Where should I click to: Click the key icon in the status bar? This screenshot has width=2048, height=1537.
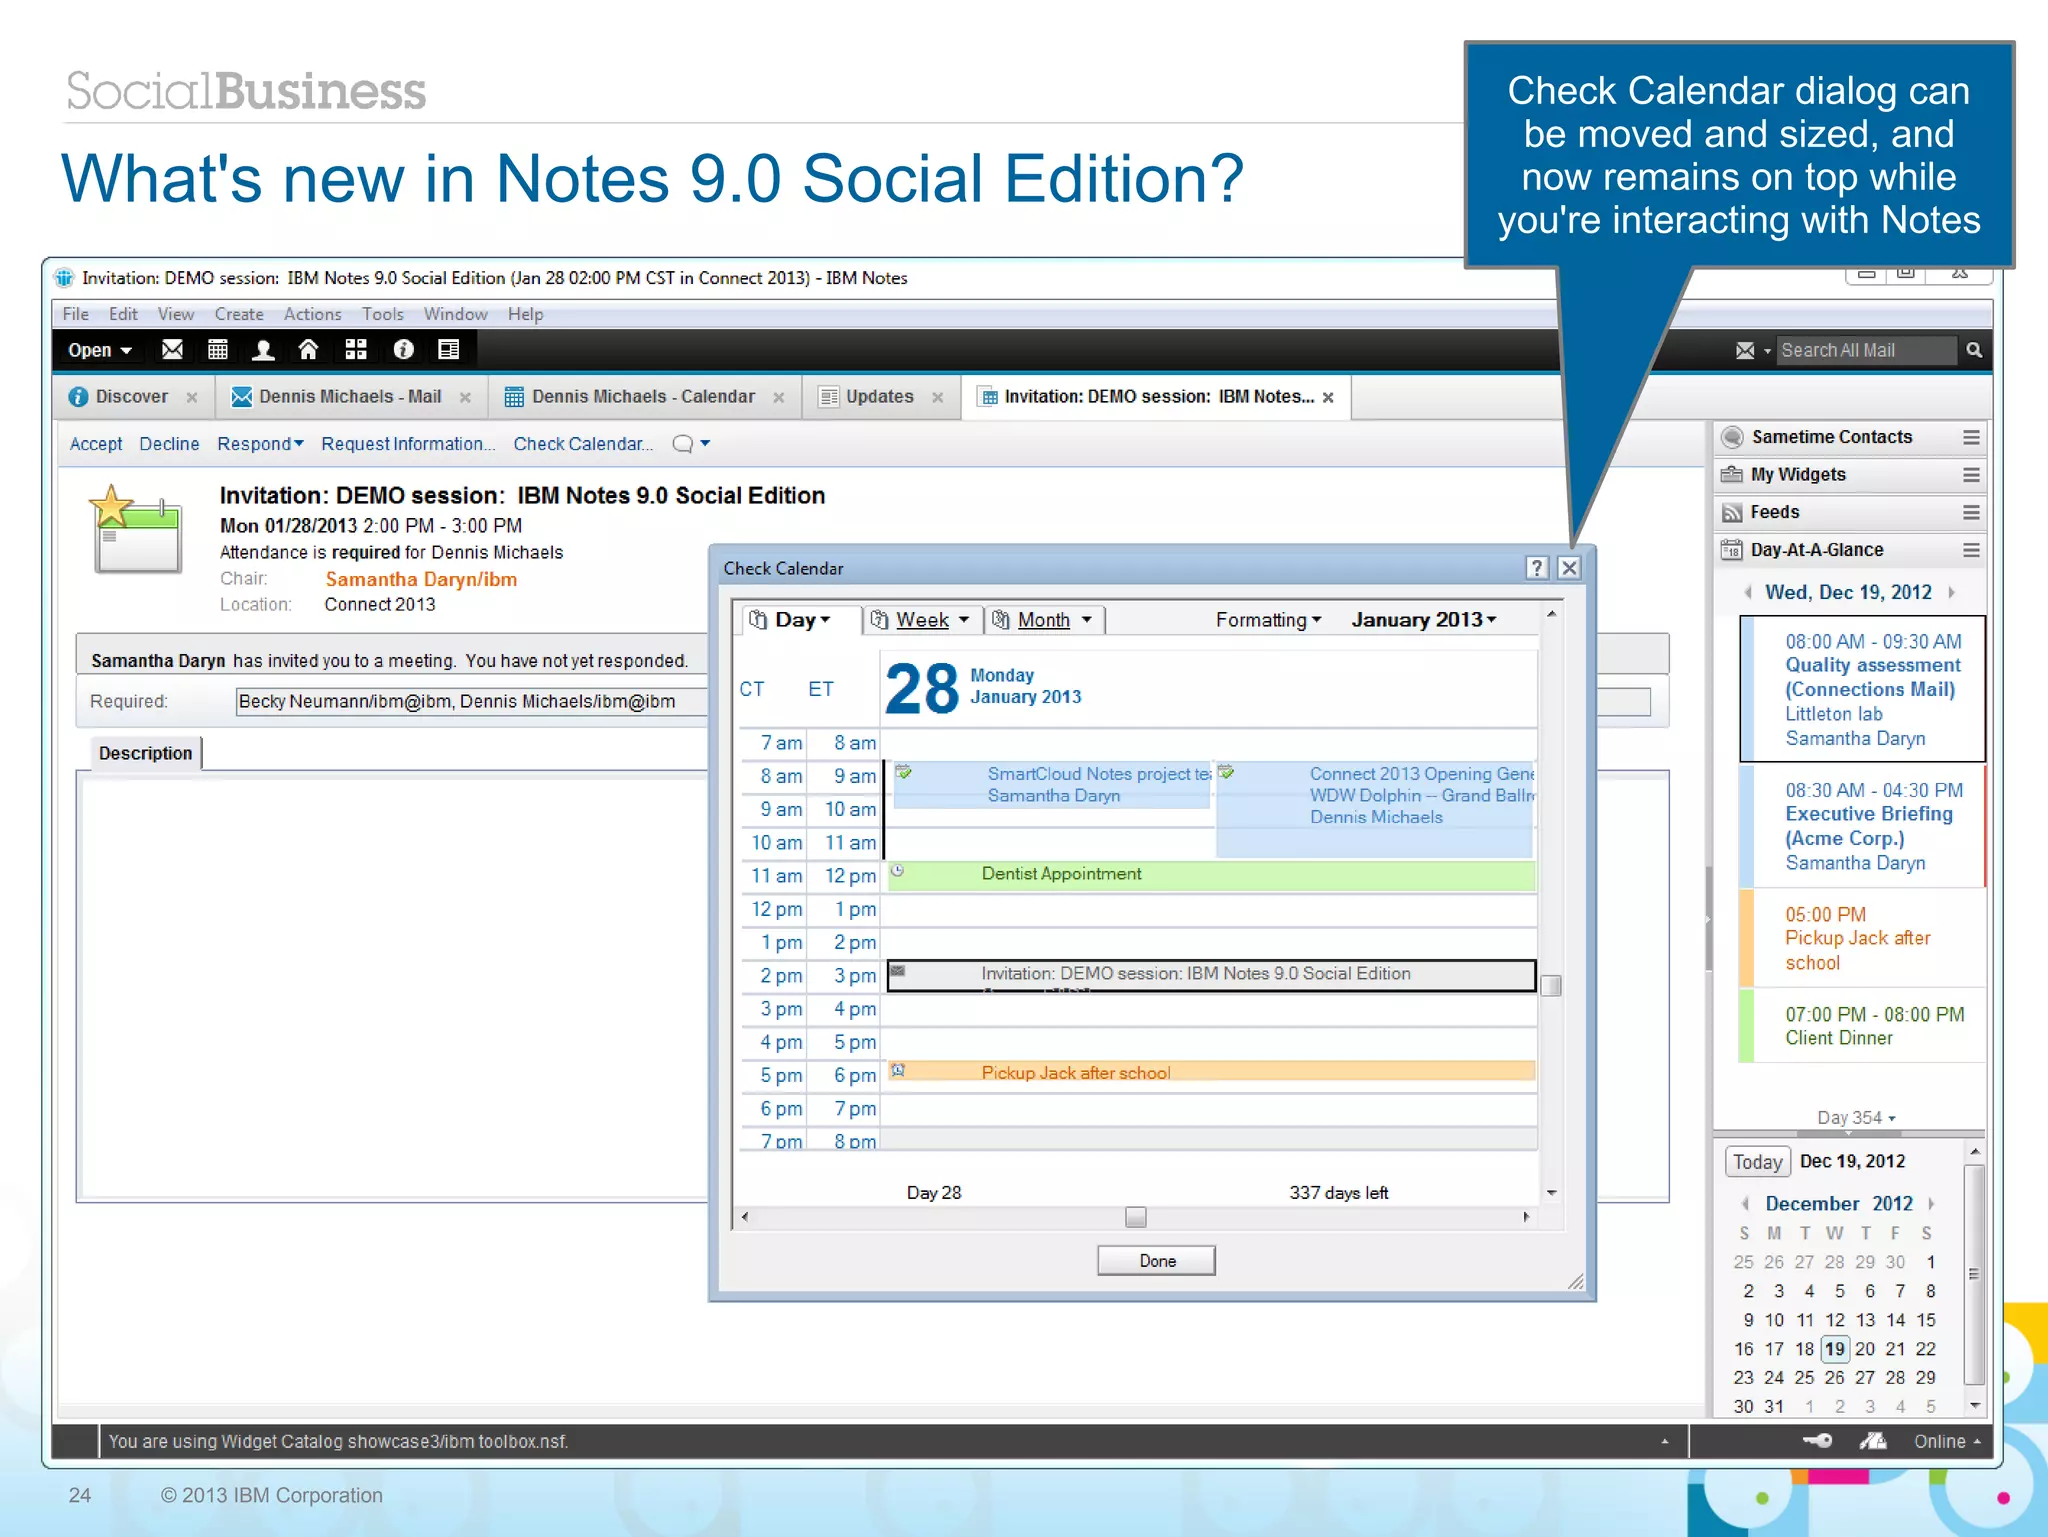point(1817,1441)
